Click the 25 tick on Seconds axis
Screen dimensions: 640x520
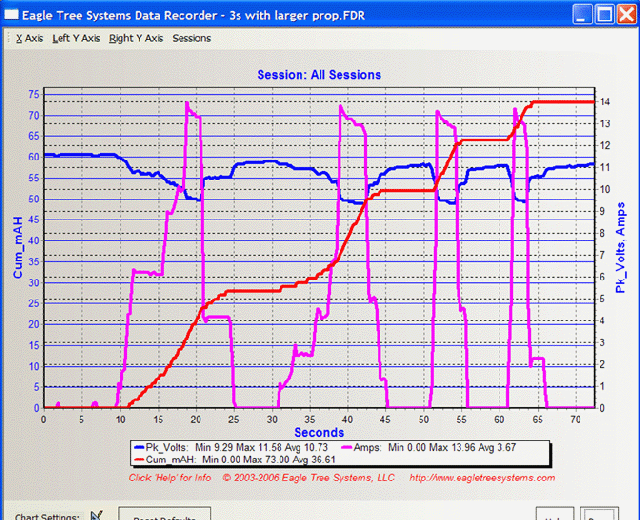233,419
